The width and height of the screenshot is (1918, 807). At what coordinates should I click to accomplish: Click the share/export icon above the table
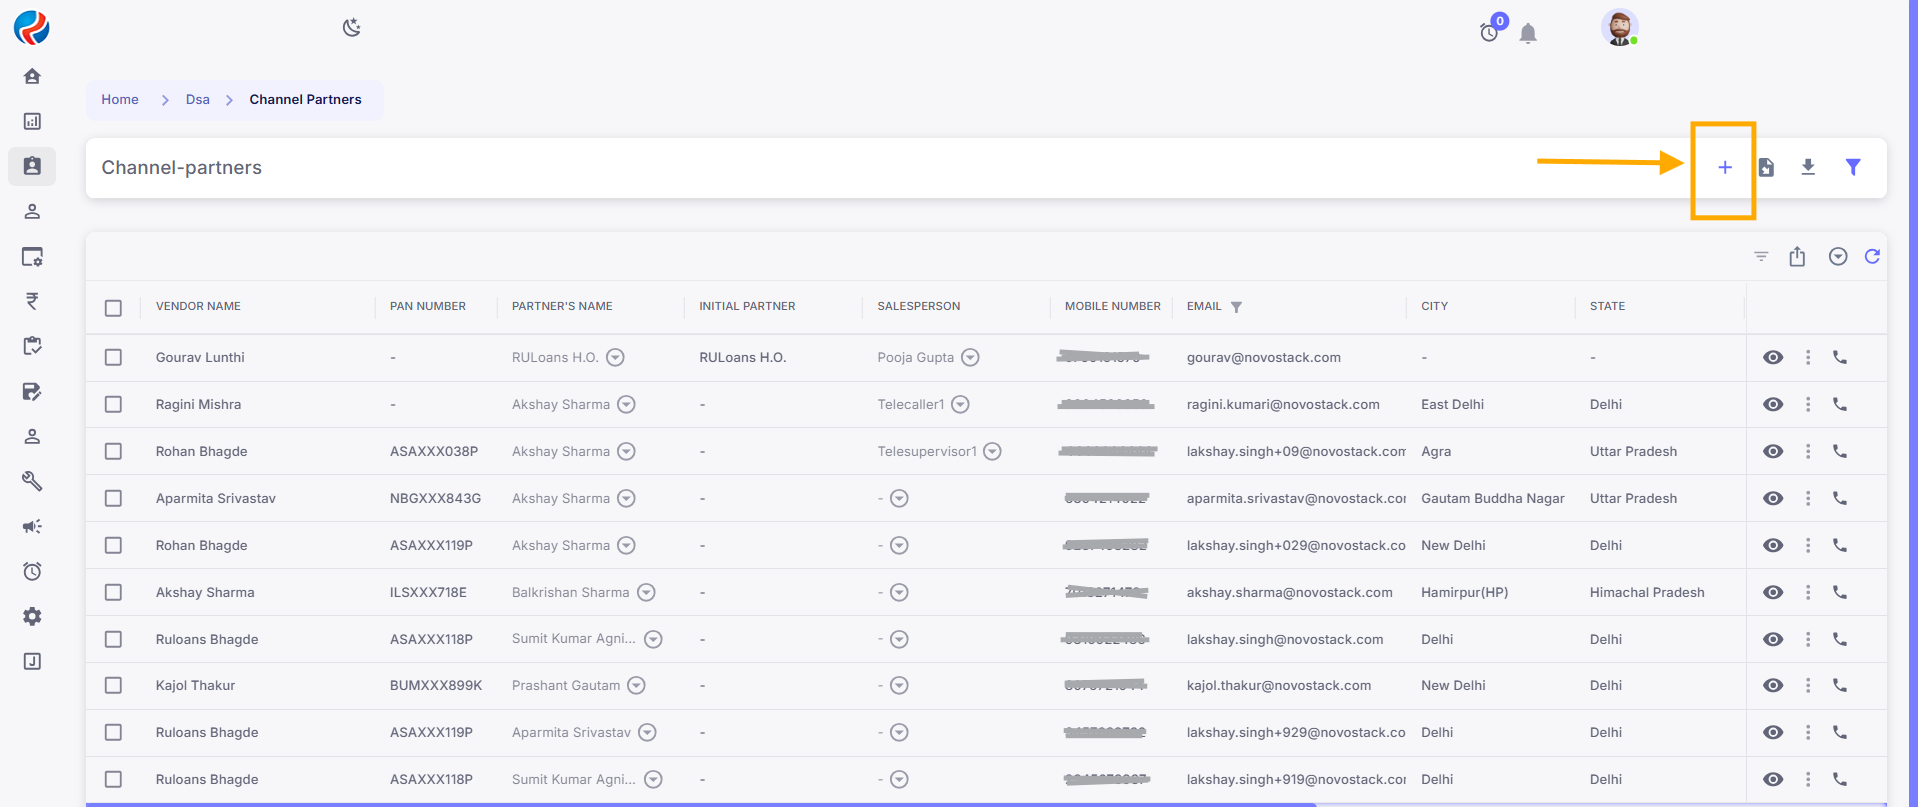(1797, 257)
